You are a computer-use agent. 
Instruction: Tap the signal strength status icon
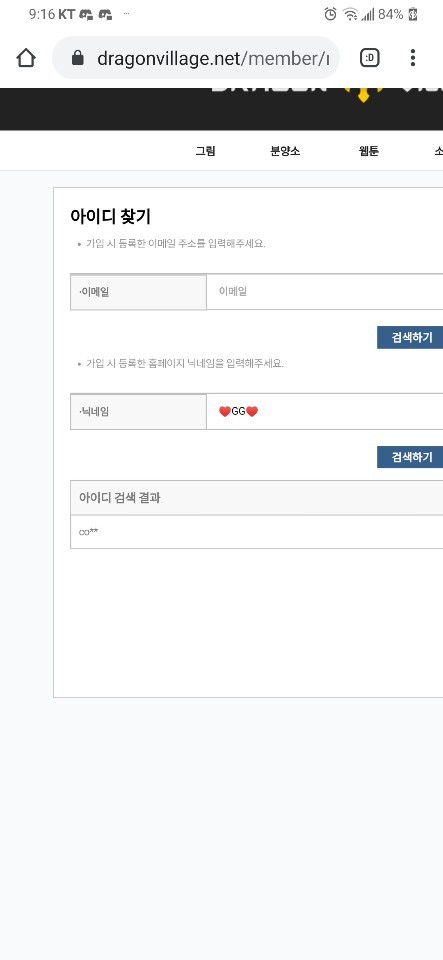368,14
